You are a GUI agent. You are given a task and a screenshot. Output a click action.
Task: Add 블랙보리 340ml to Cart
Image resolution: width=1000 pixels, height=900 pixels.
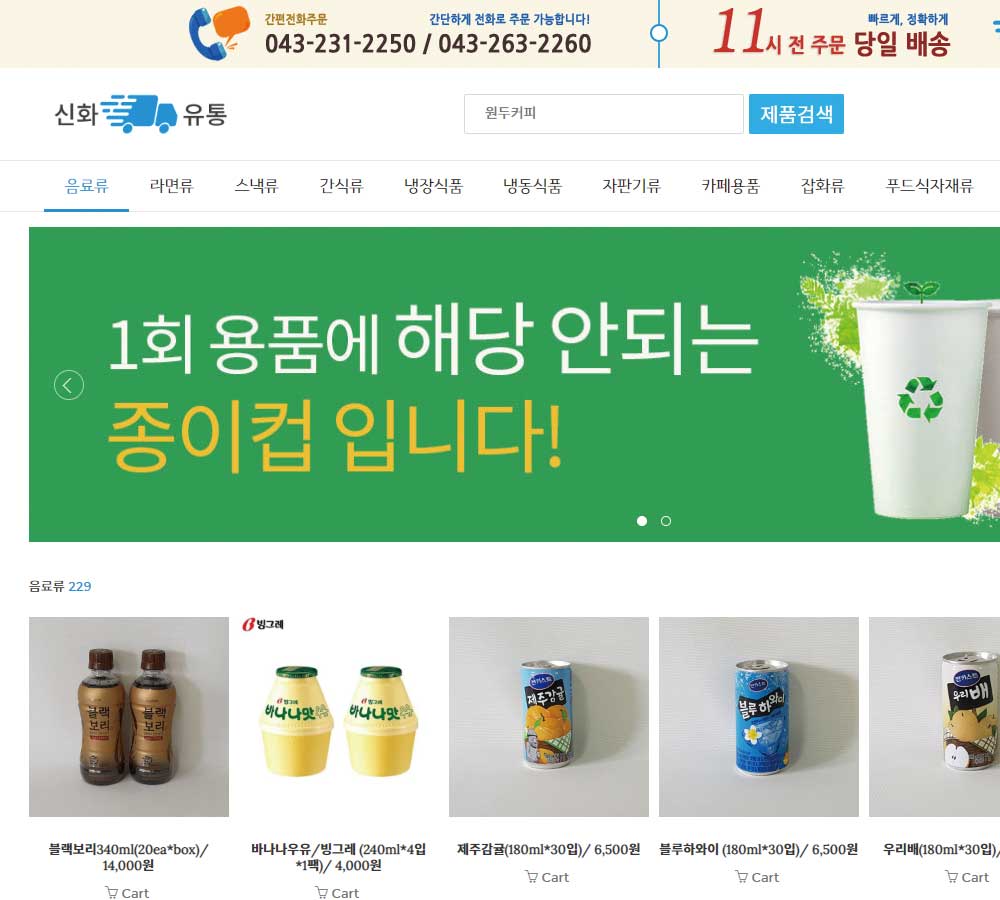point(127,892)
